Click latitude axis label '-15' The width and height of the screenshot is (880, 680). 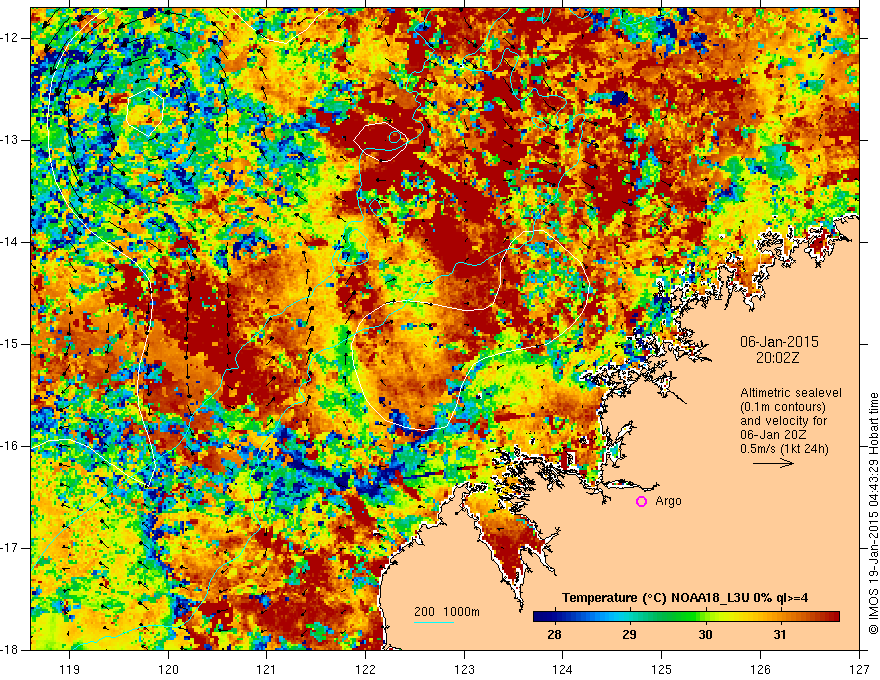click(10, 344)
